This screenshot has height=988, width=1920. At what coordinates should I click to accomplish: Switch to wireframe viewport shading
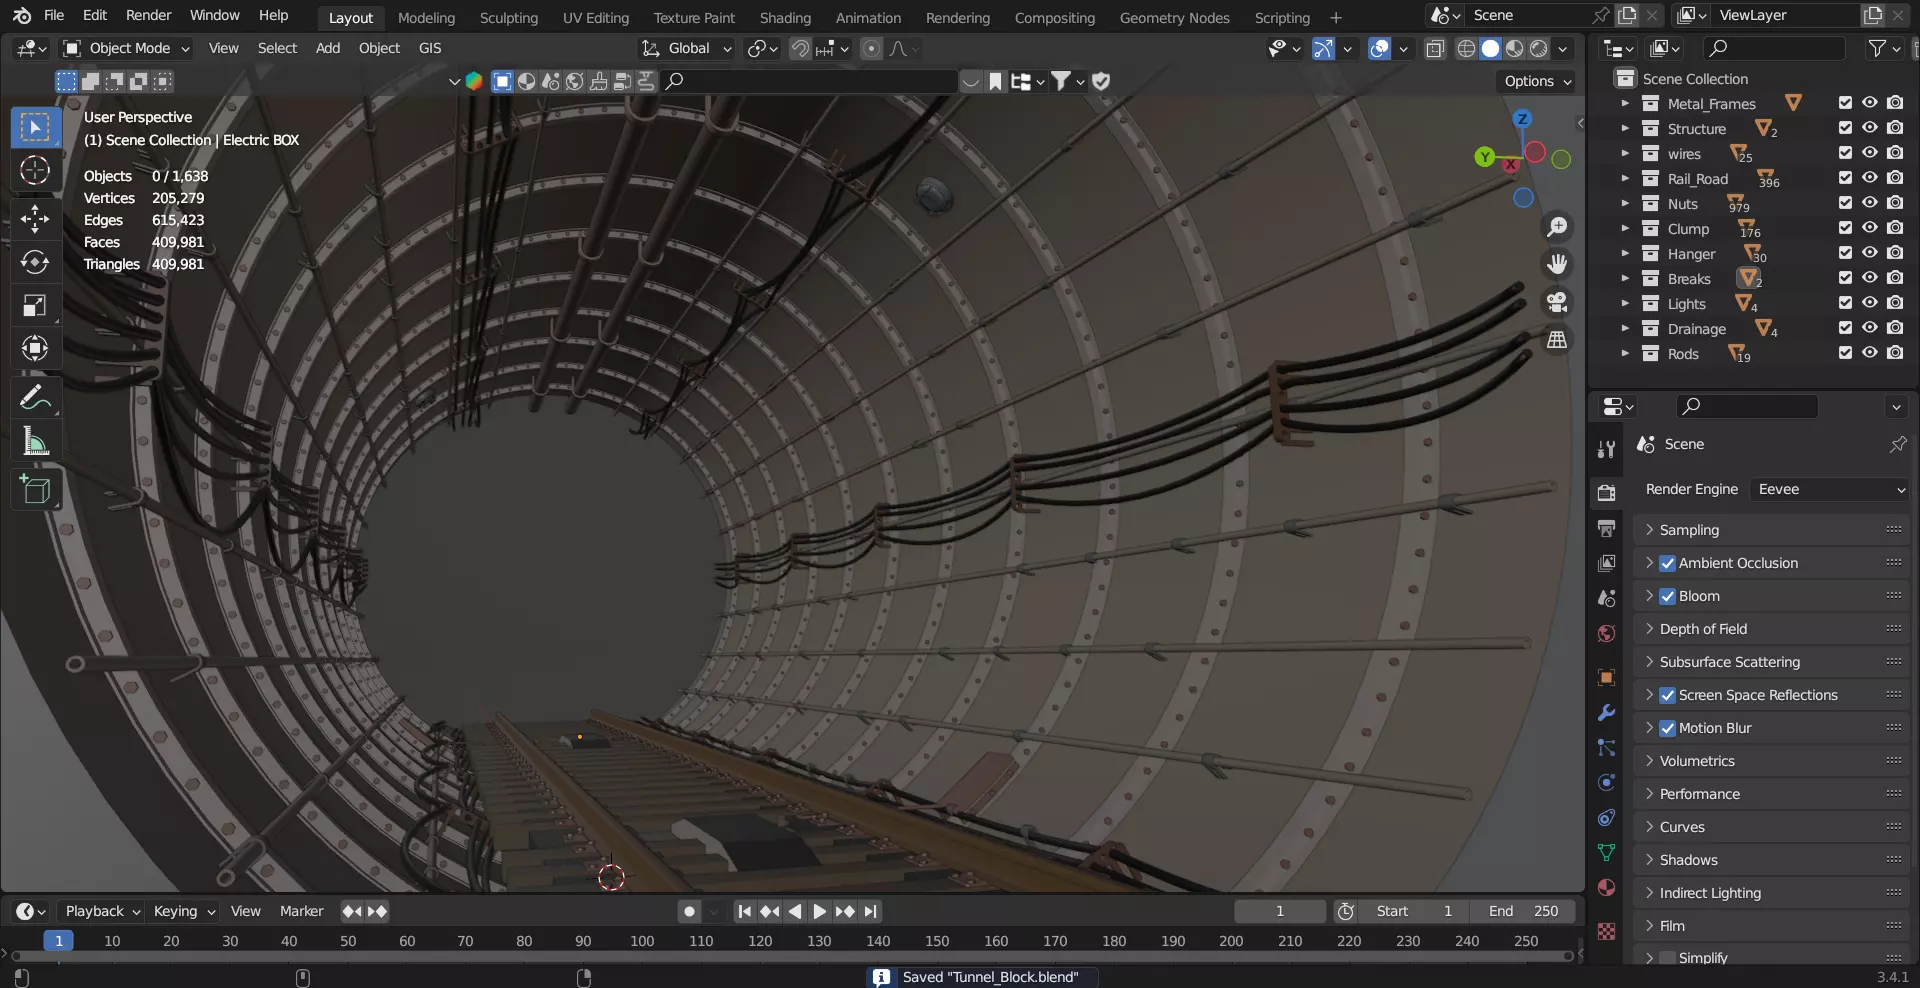click(1466, 48)
